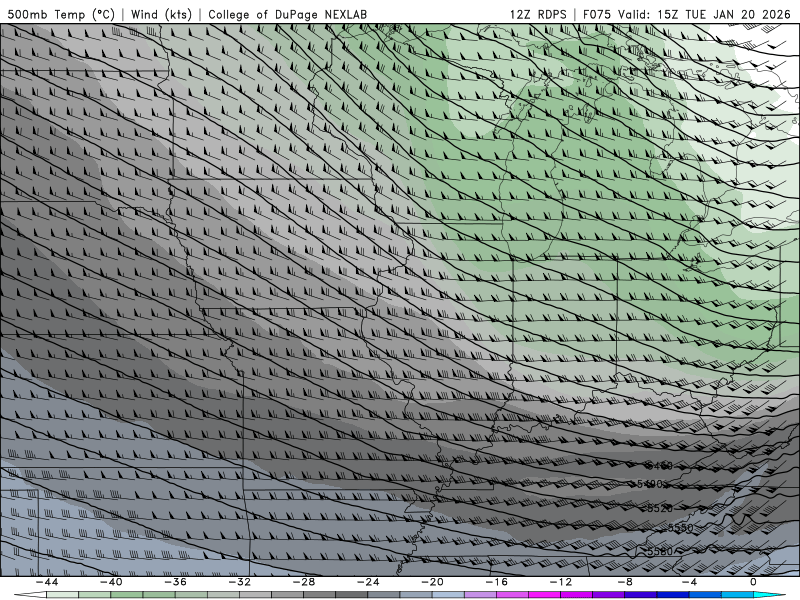Pick the cyan arrow swatch past 0
Image resolution: width=800 pixels, height=600 pixels.
point(769,595)
